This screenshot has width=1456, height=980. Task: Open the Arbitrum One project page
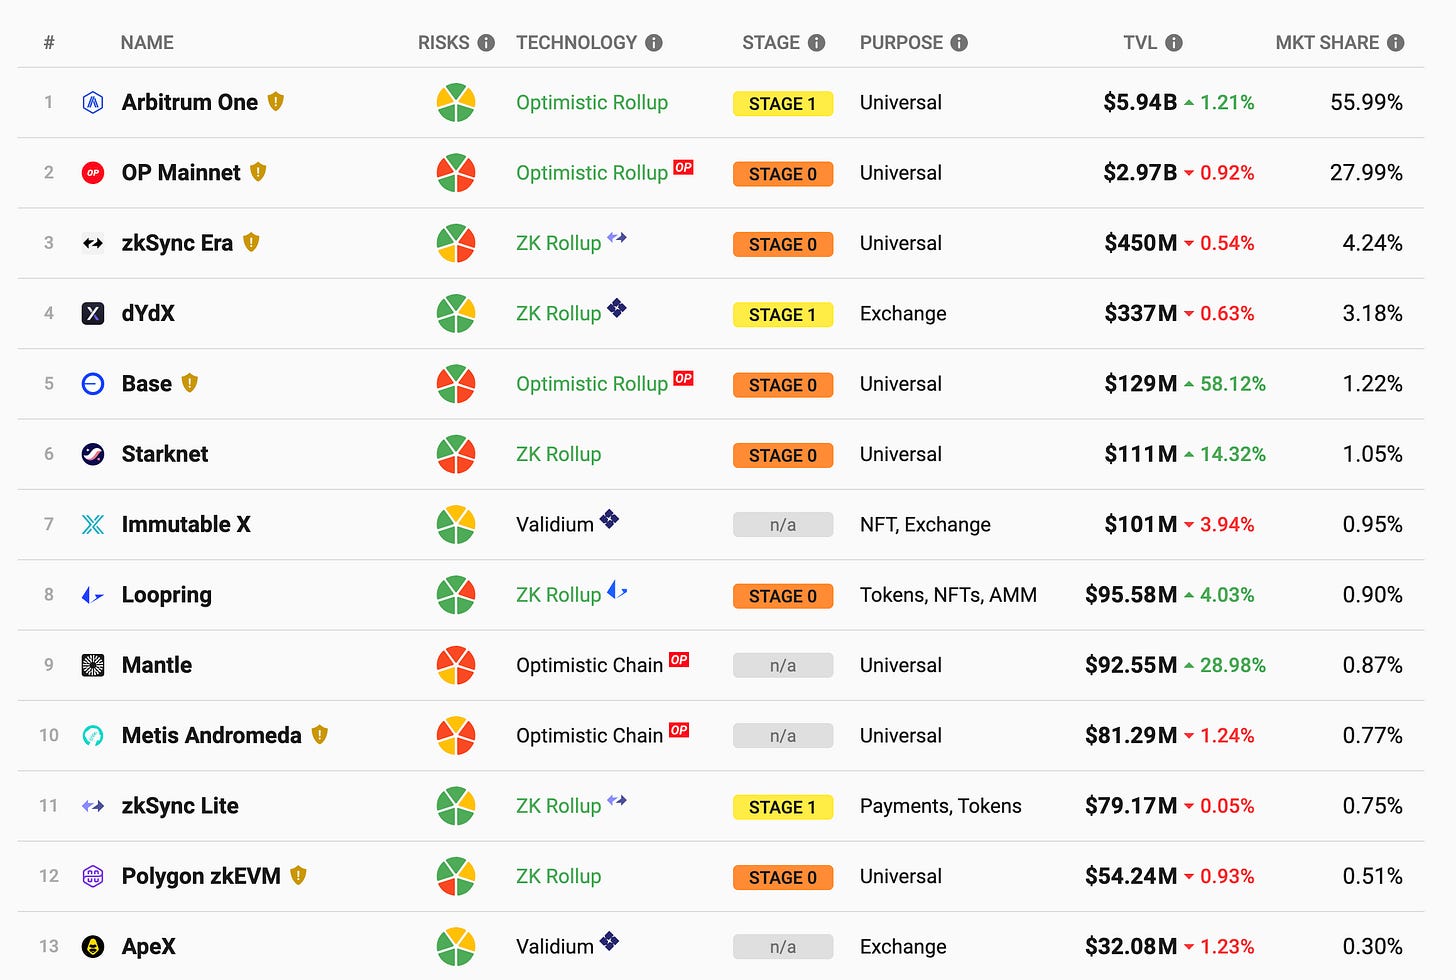[190, 102]
